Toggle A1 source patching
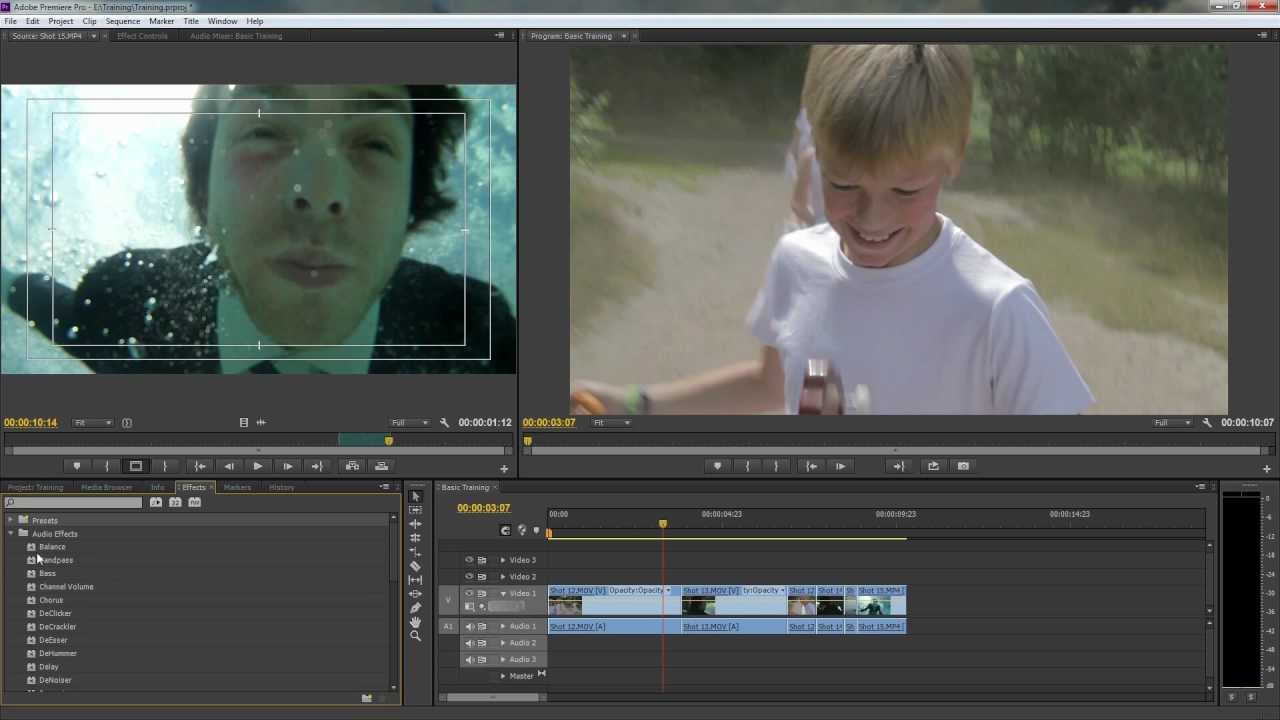Viewport: 1280px width, 720px height. (448, 627)
